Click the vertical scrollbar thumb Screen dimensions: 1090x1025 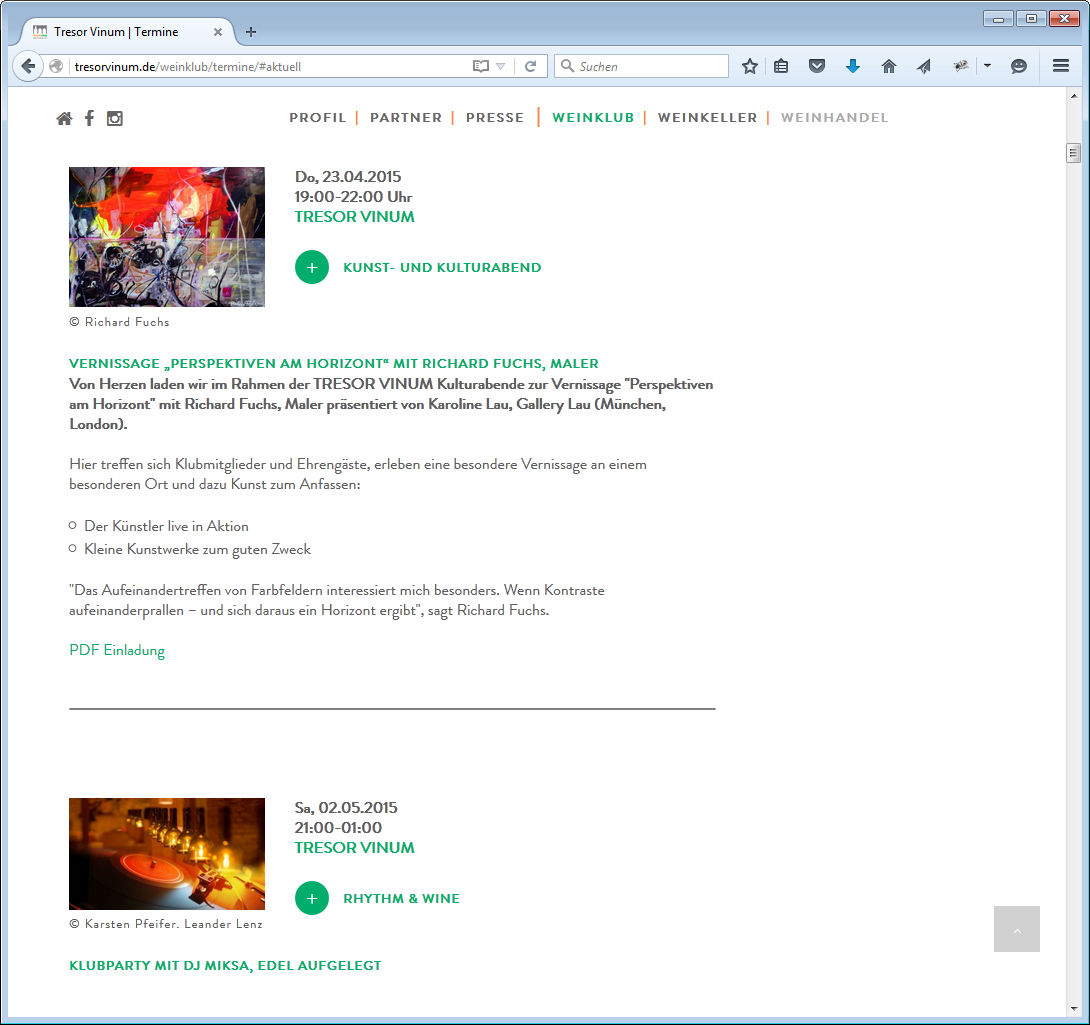pyautogui.click(x=1073, y=152)
